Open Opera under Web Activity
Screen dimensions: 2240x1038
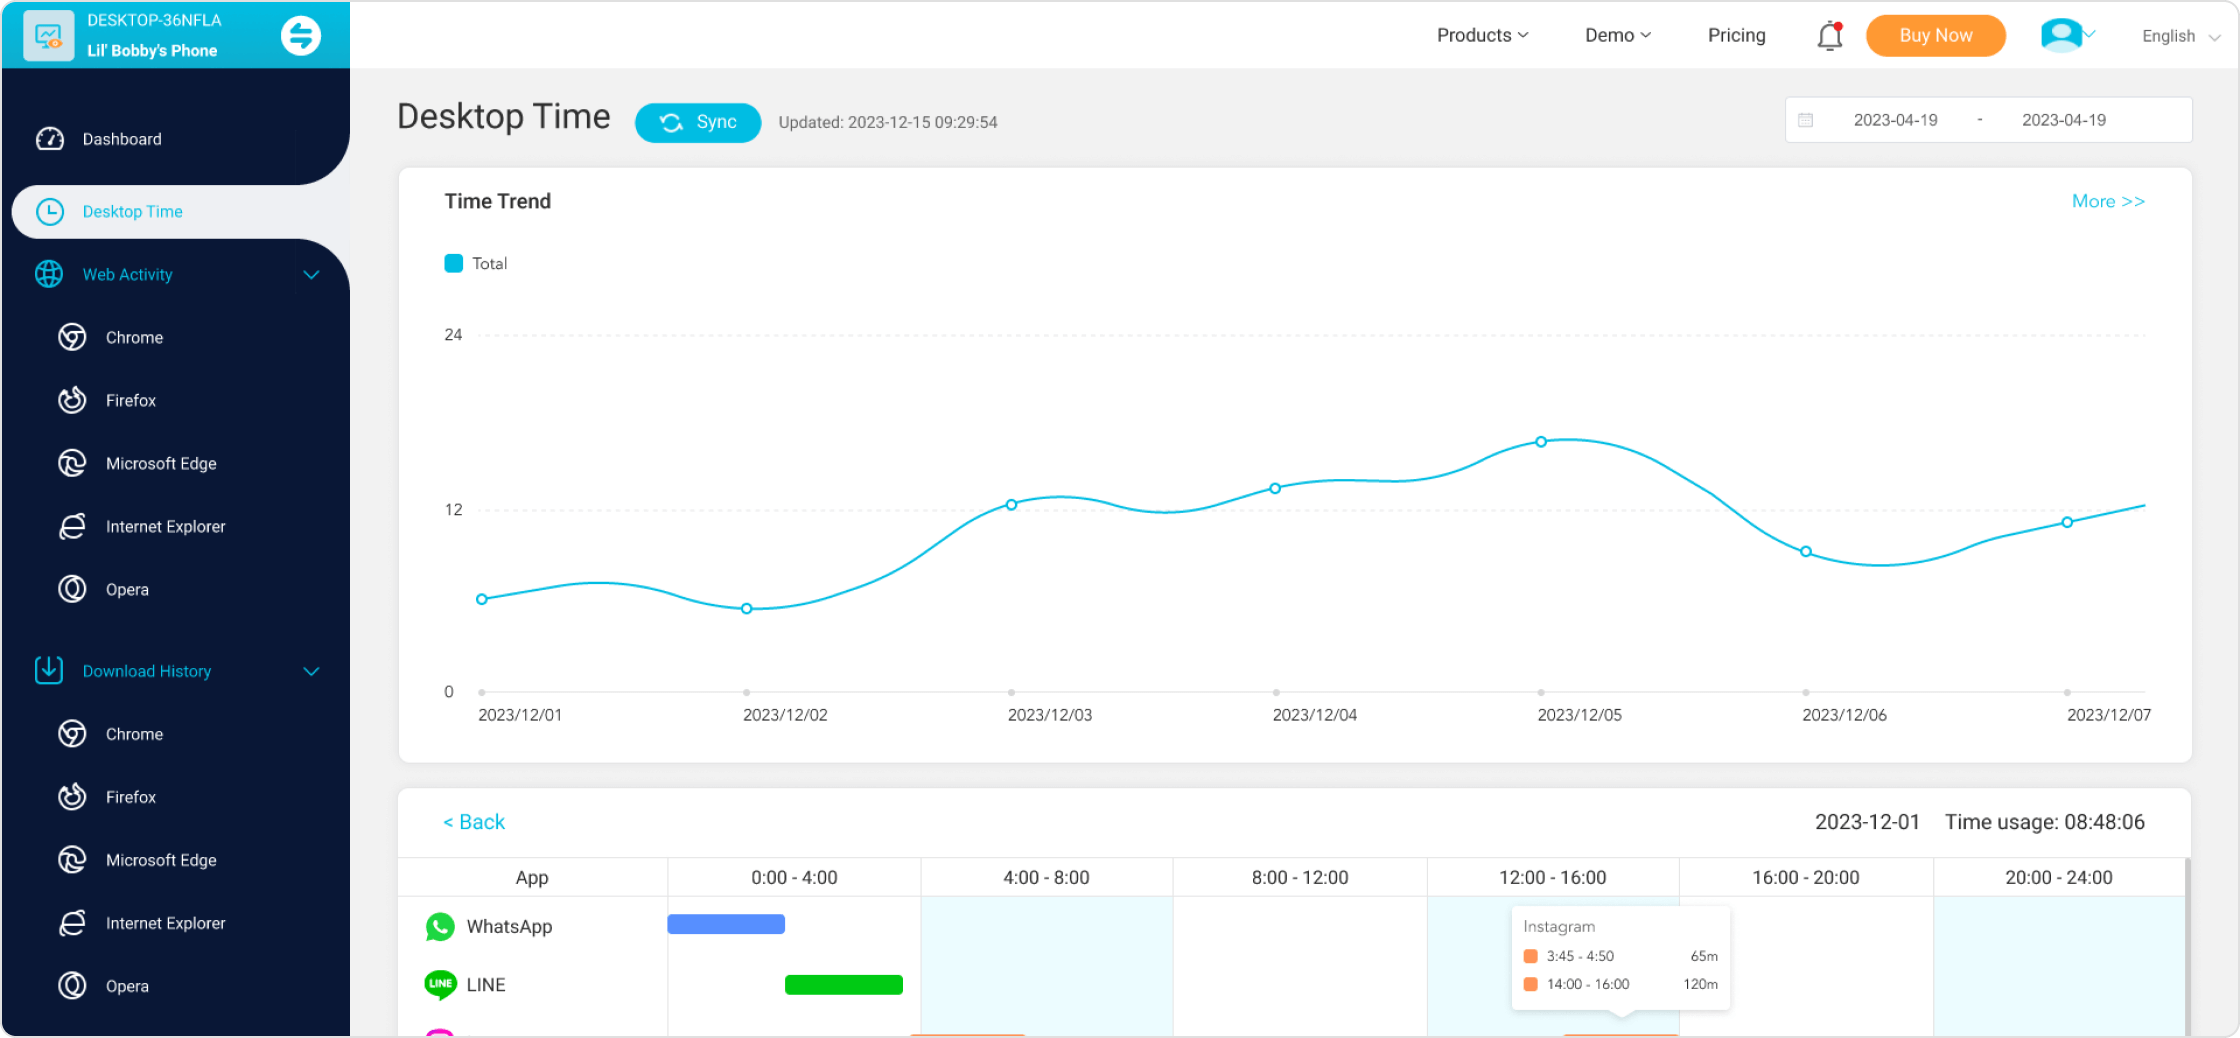coord(127,589)
